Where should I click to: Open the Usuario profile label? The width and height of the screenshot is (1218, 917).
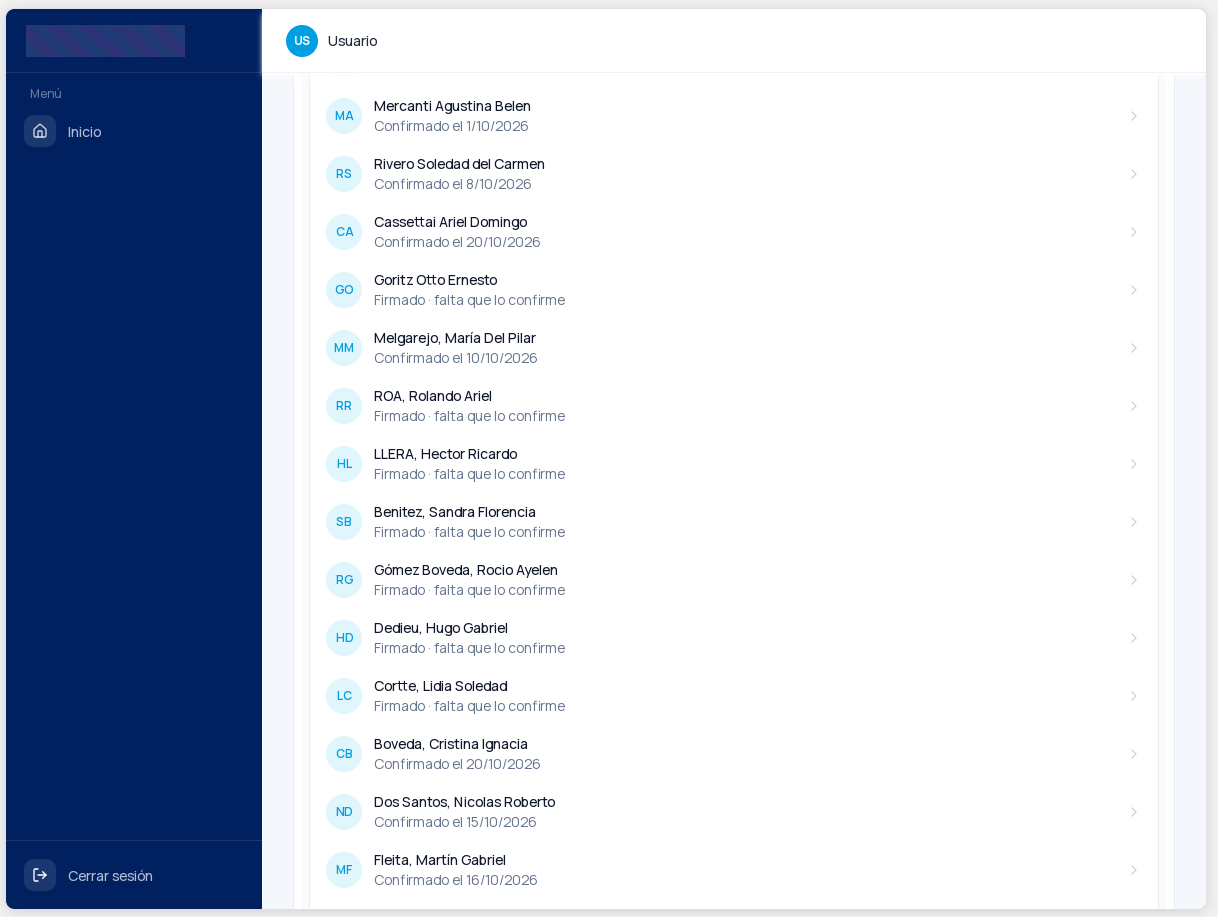coord(353,41)
